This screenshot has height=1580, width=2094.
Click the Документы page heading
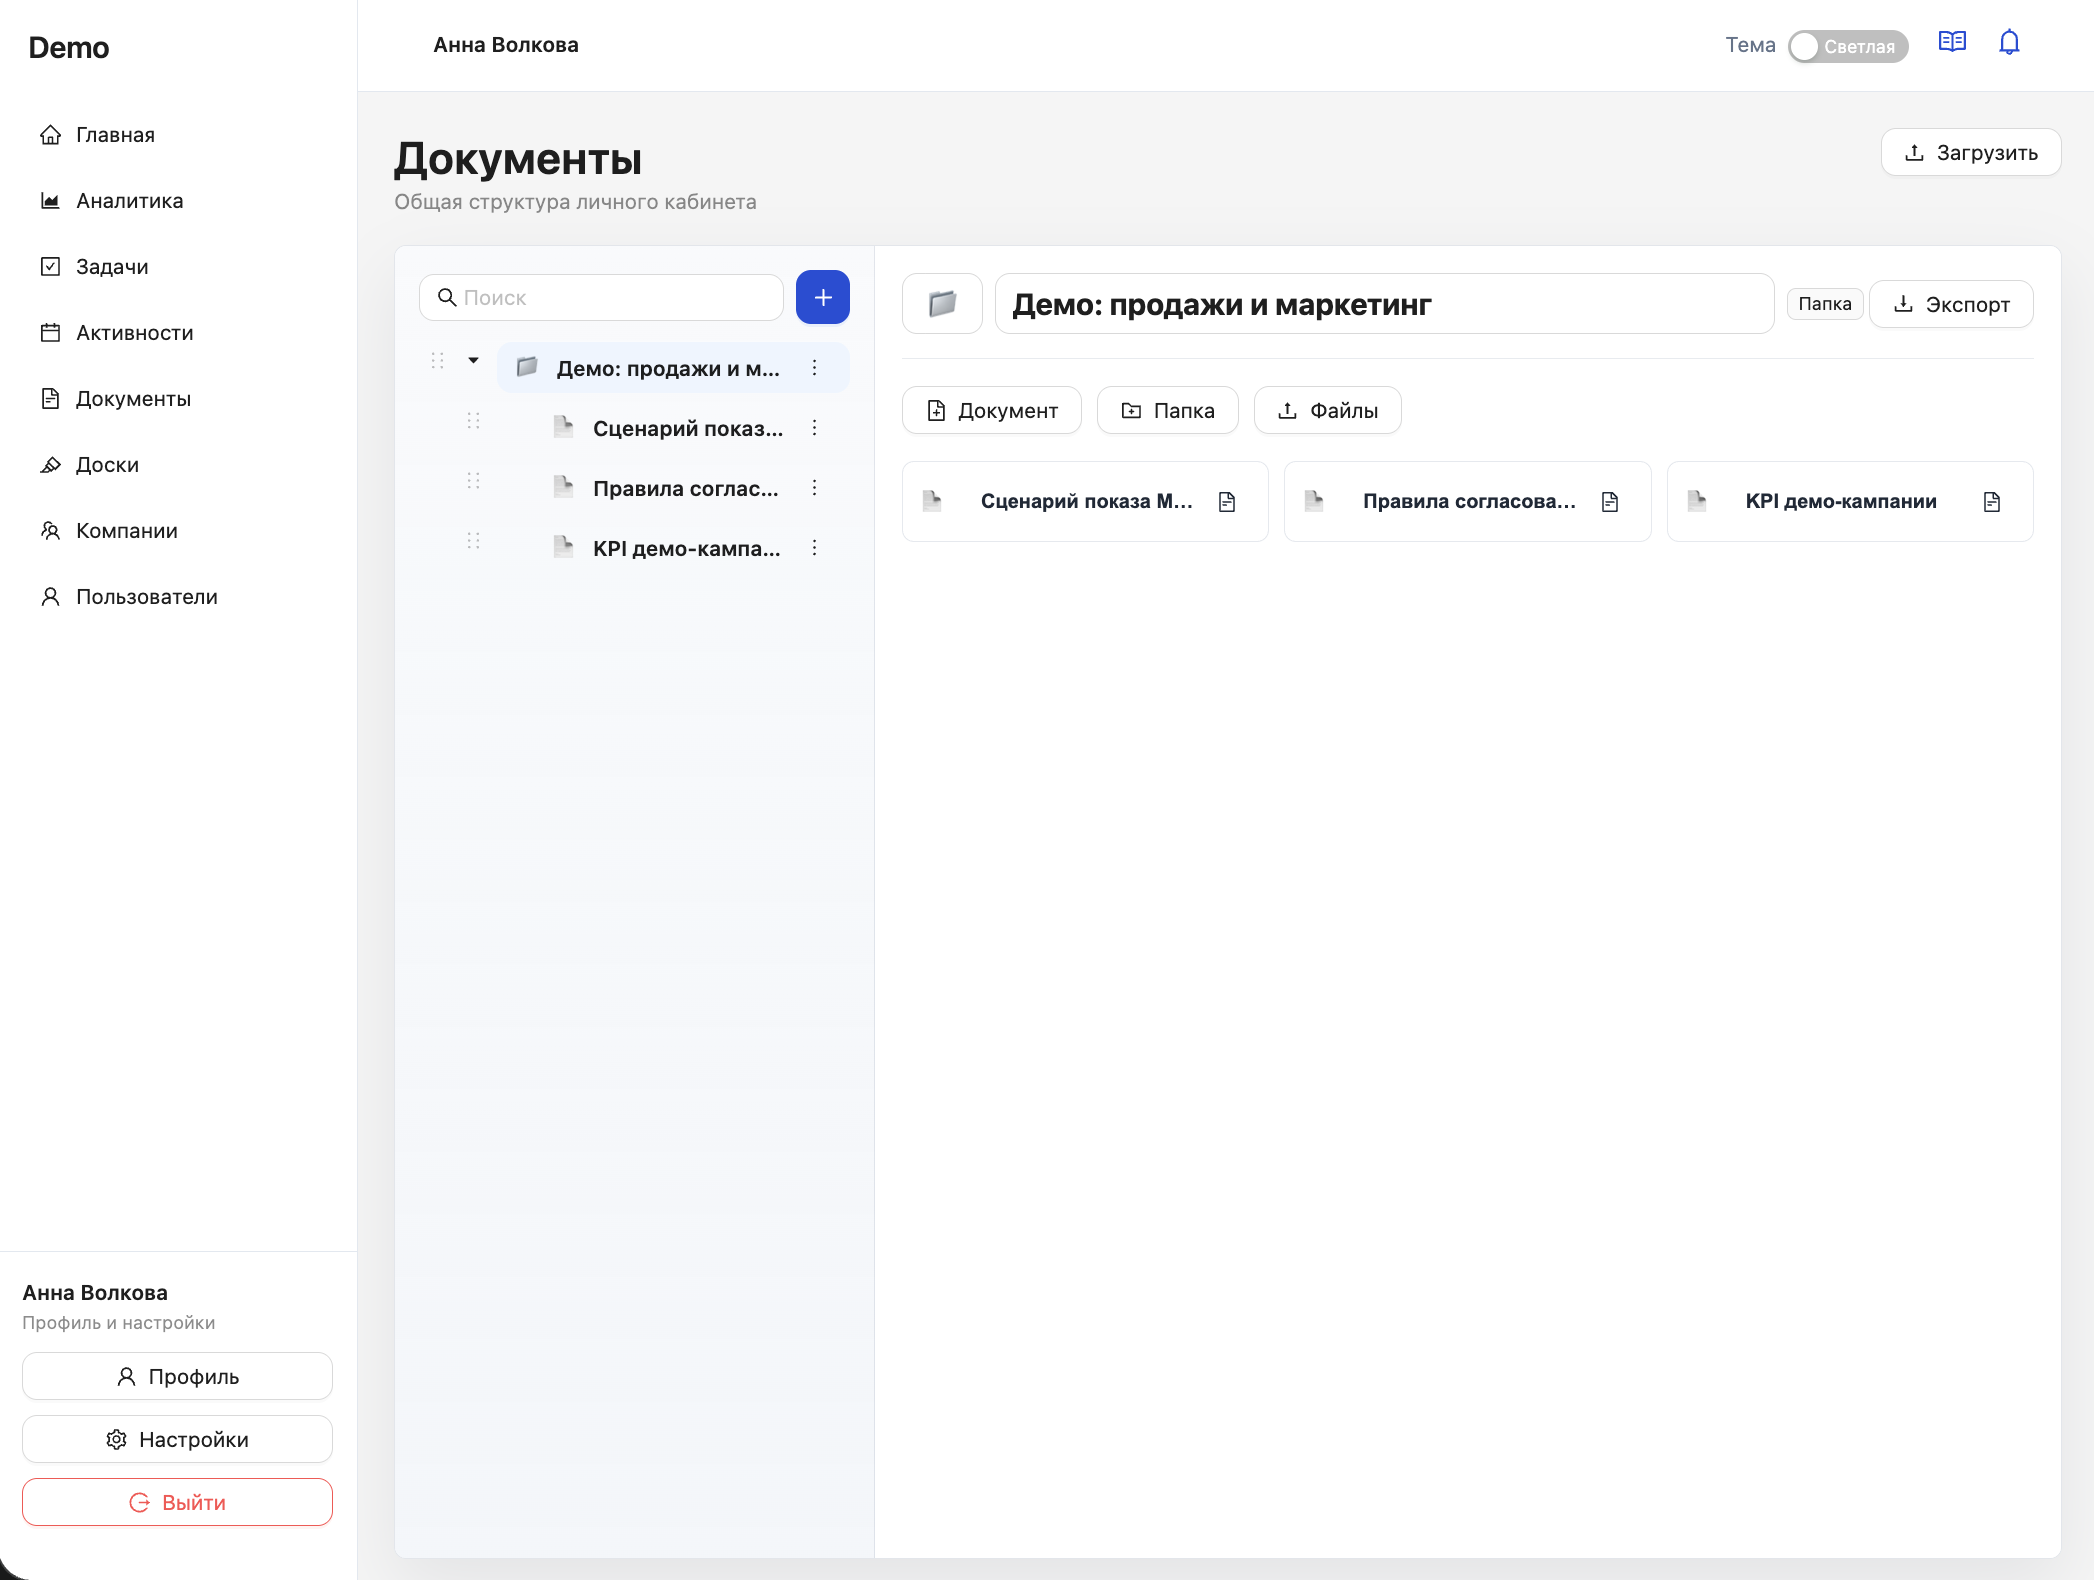pos(518,160)
